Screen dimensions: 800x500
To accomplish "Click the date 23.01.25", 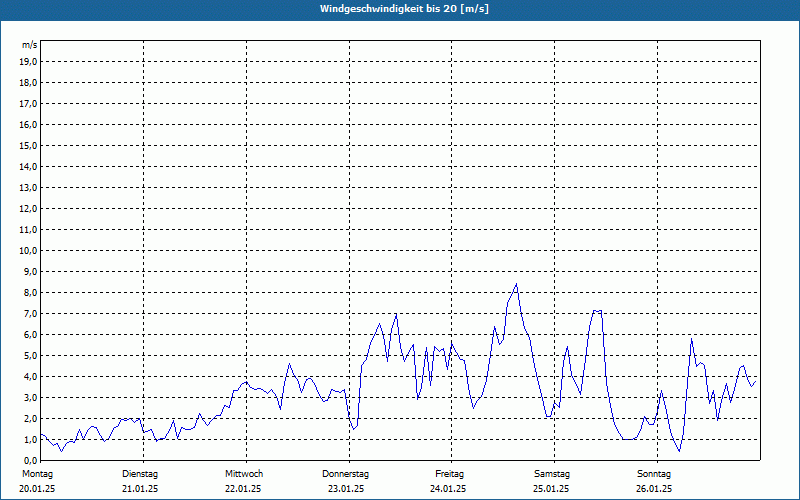I will [x=346, y=489].
